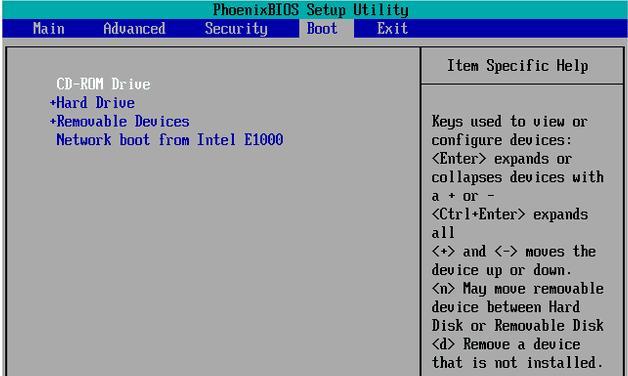Open the Exit tab

coord(392,28)
